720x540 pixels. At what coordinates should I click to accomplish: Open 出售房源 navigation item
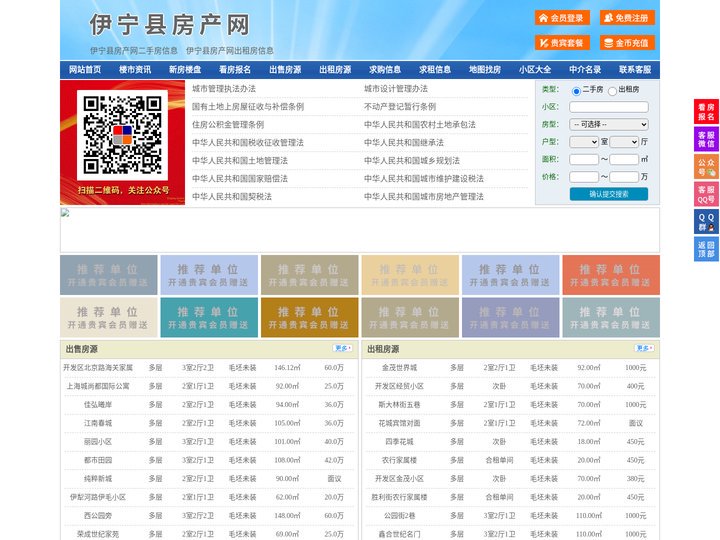click(x=285, y=70)
